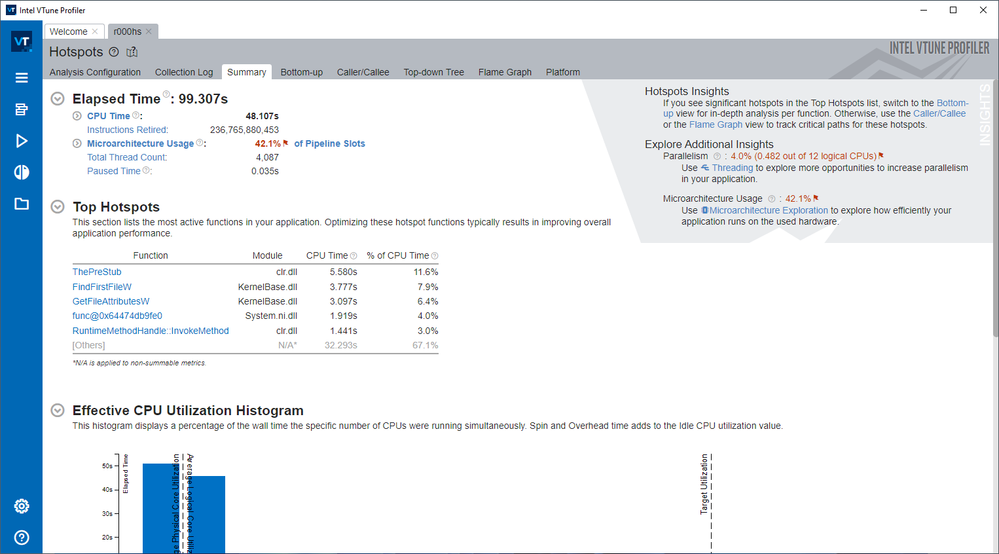Image resolution: width=999 pixels, height=554 pixels.
Task: Click the VTune logo icon in the sidebar
Action: 21,42
